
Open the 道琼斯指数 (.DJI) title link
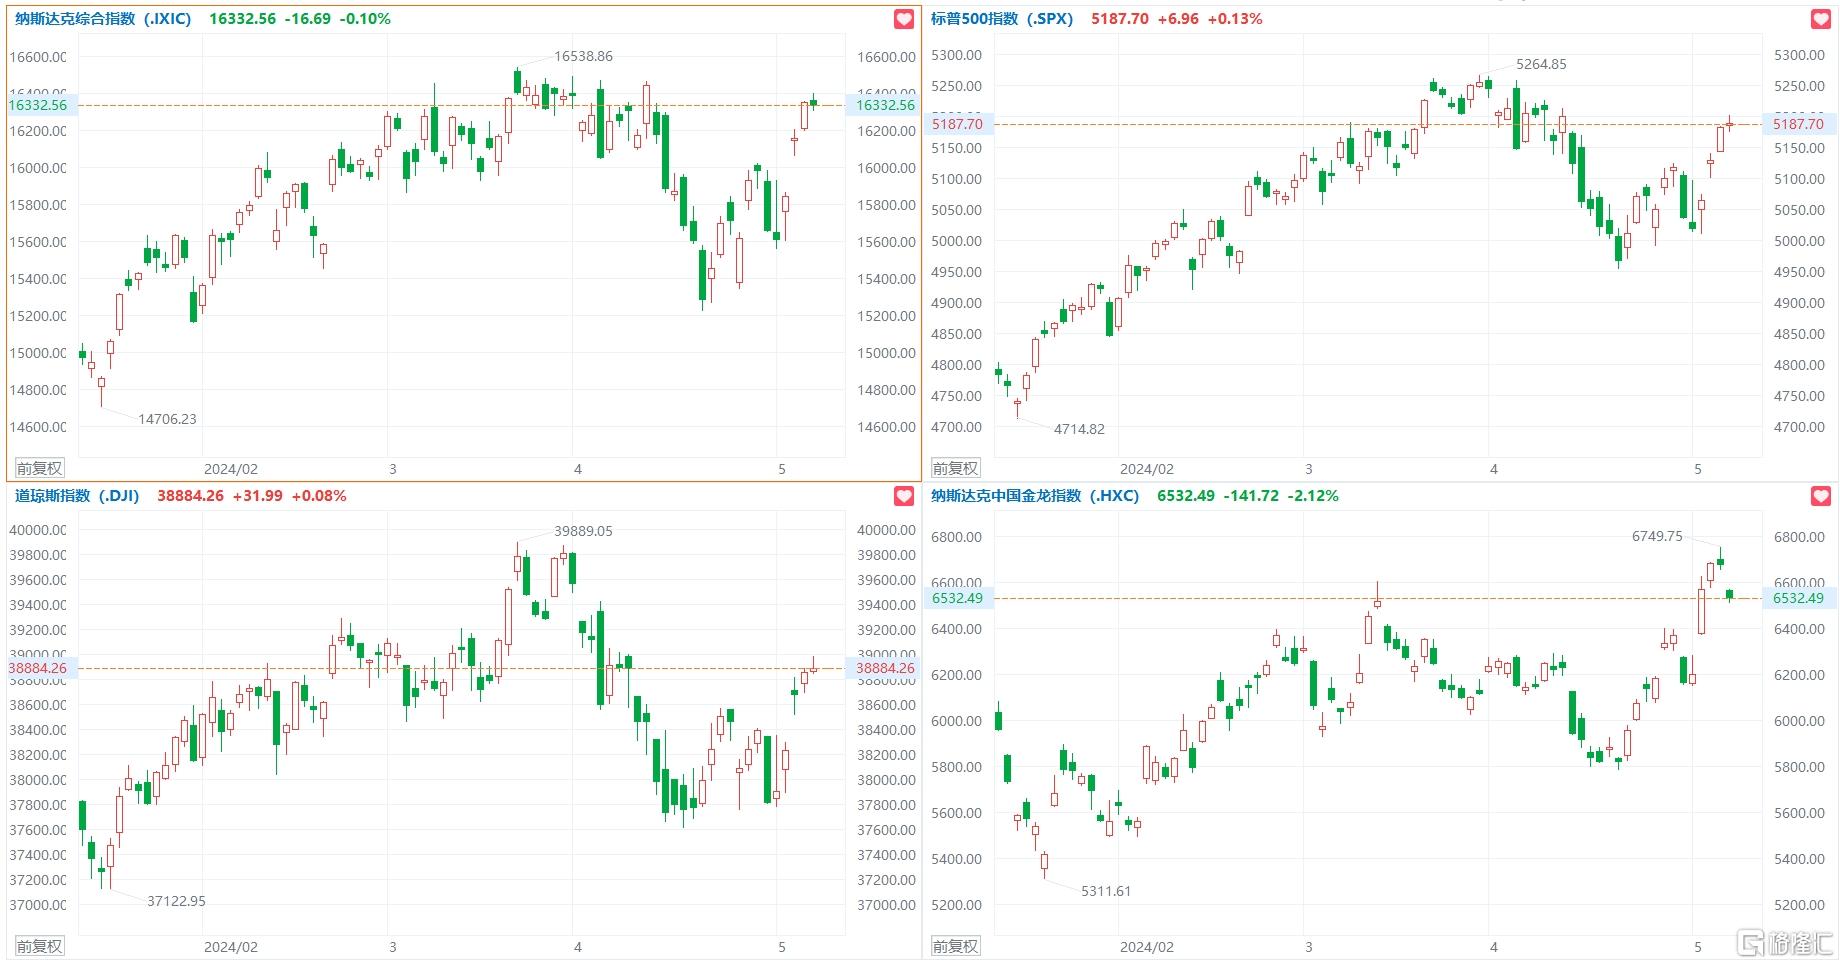click(77, 496)
